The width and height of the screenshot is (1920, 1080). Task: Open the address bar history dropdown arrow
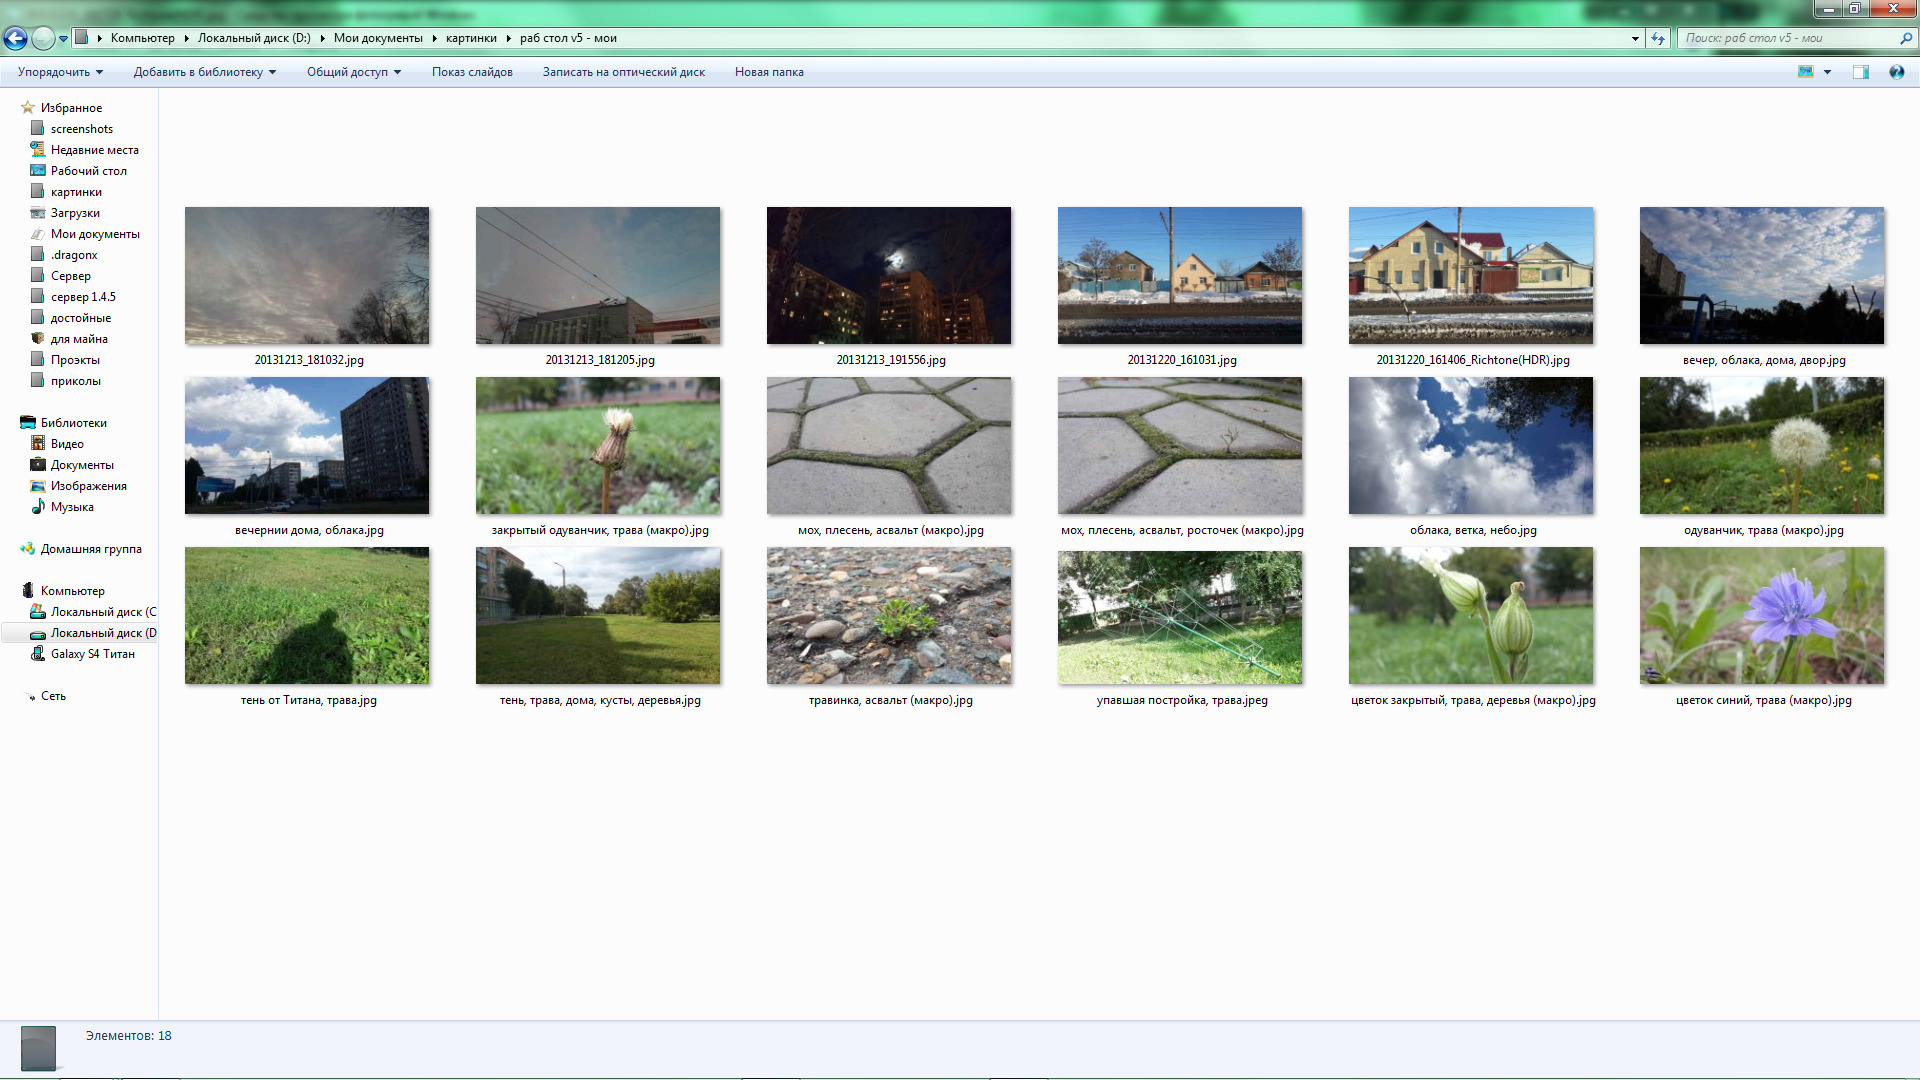tap(1635, 38)
